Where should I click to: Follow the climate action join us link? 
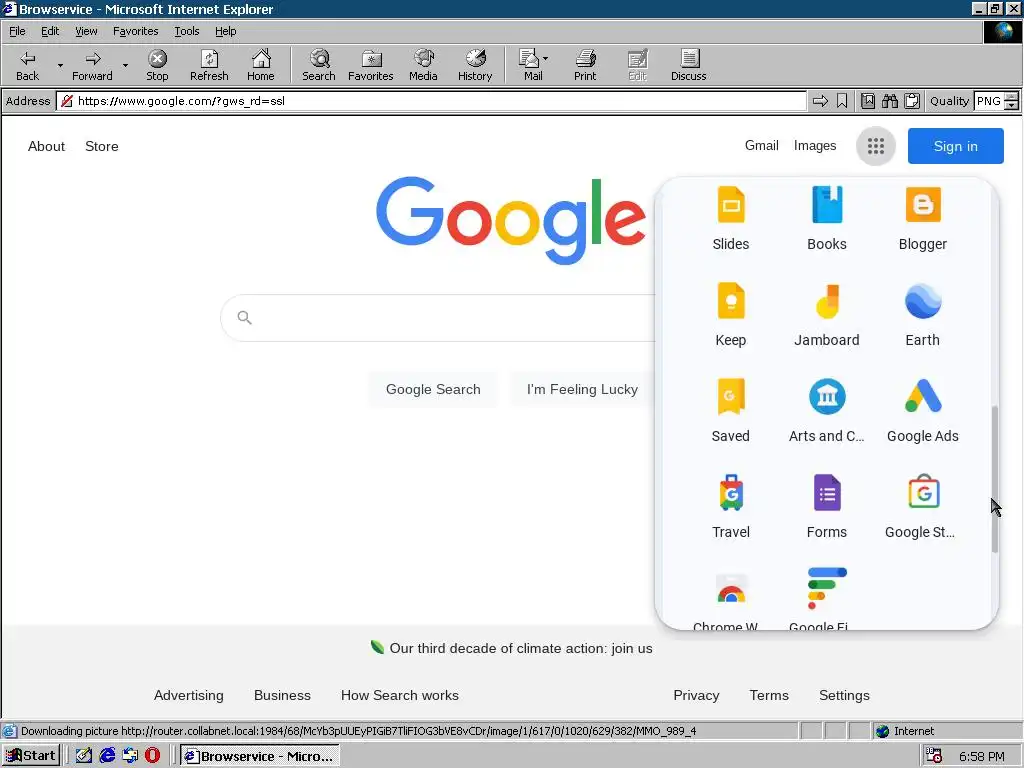pyautogui.click(x=520, y=648)
